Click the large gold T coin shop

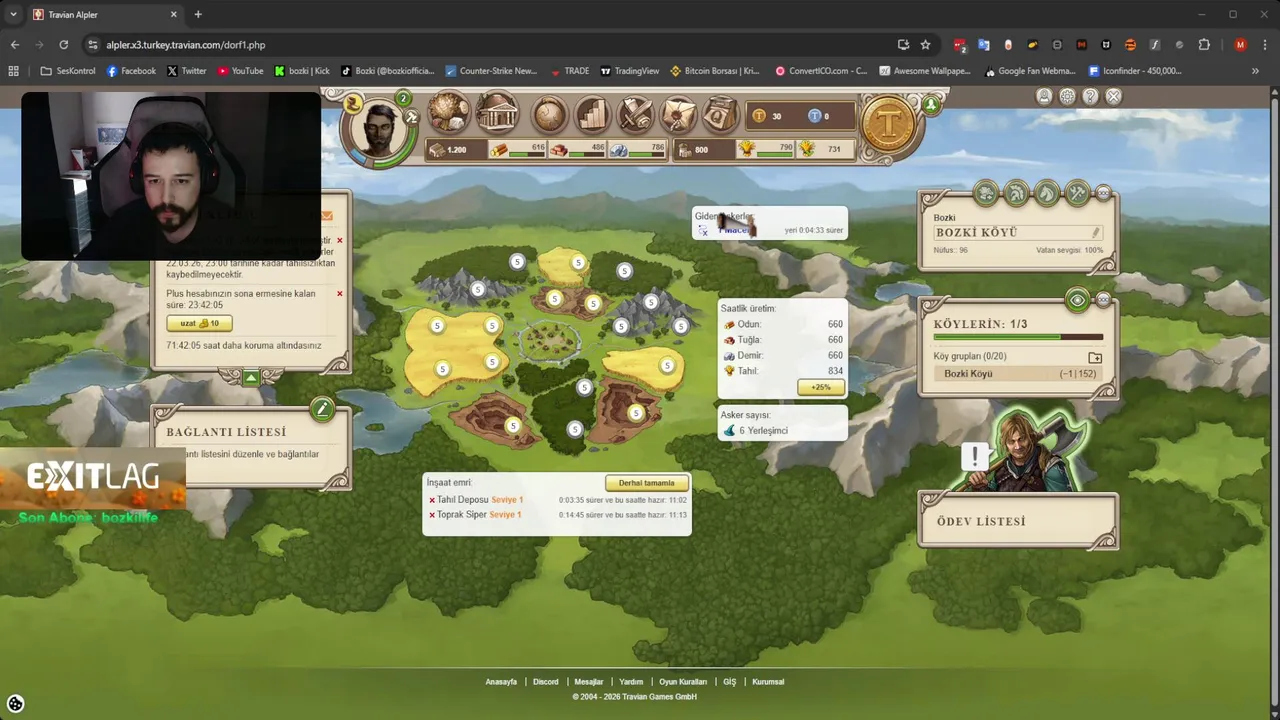click(888, 125)
